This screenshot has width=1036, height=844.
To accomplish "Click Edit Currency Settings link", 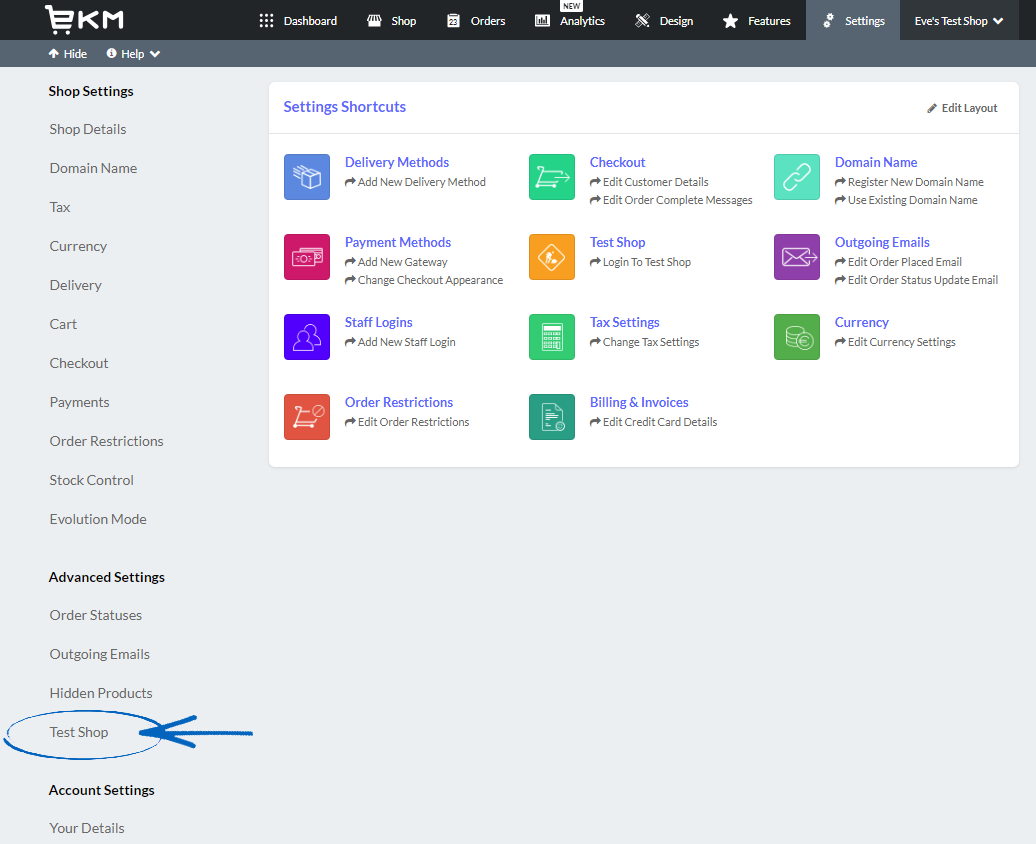I will [895, 342].
